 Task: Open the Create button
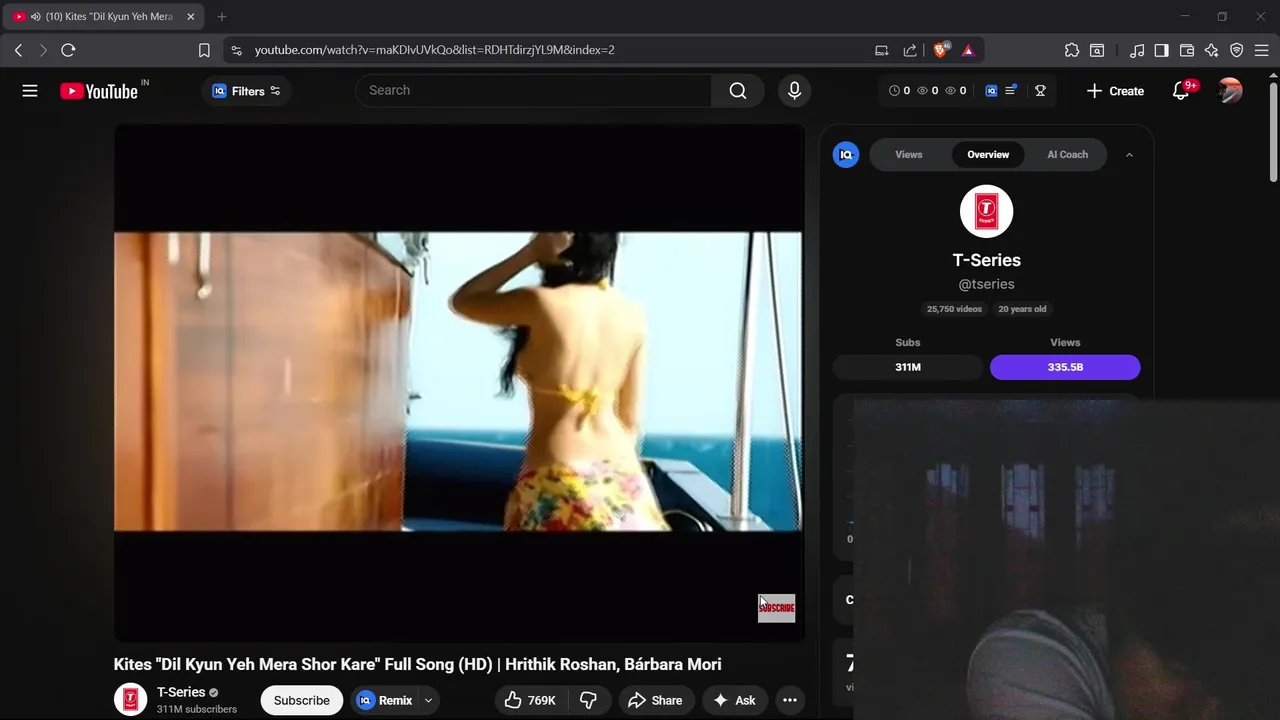click(1115, 91)
